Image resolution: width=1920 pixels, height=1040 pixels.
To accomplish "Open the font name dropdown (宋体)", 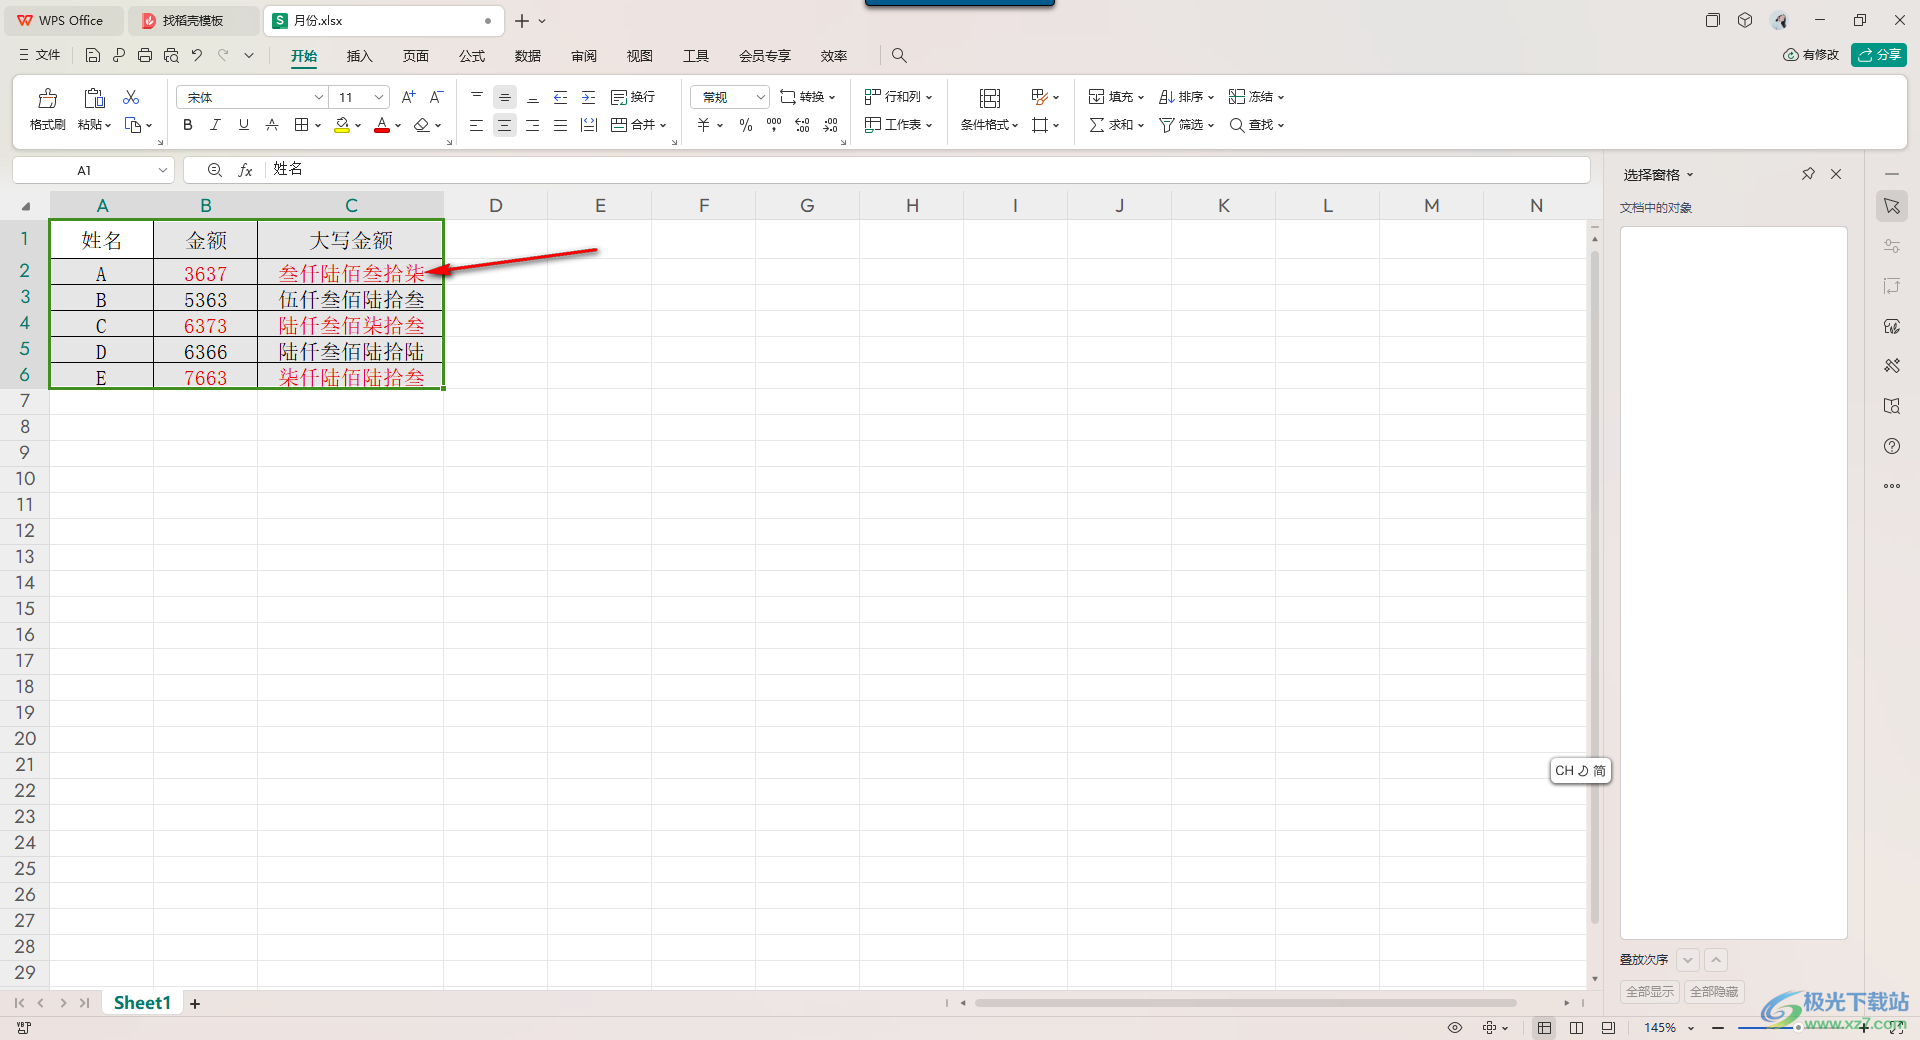I will [319, 97].
